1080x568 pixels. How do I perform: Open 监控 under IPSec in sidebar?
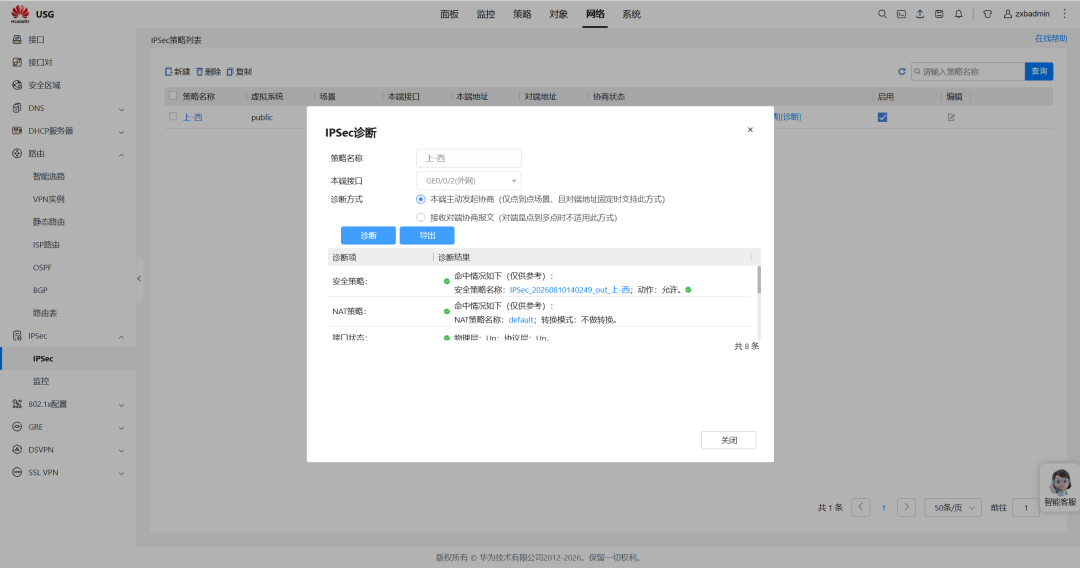[41, 381]
